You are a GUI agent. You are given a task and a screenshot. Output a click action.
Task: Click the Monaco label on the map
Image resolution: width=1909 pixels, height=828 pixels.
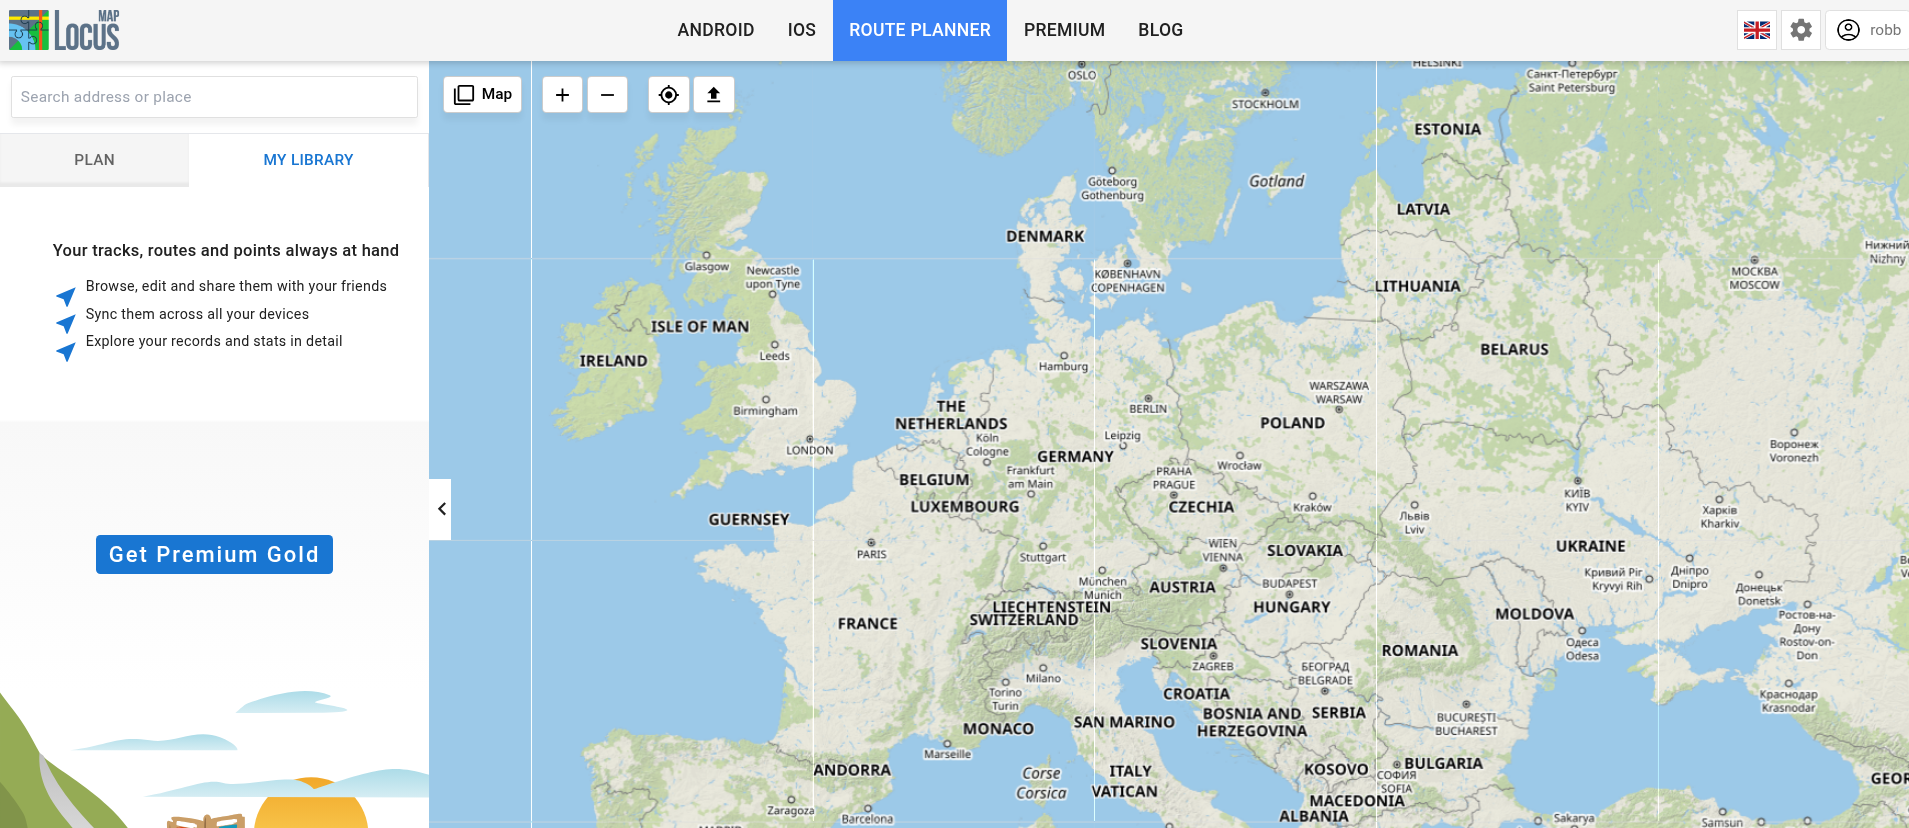998,729
